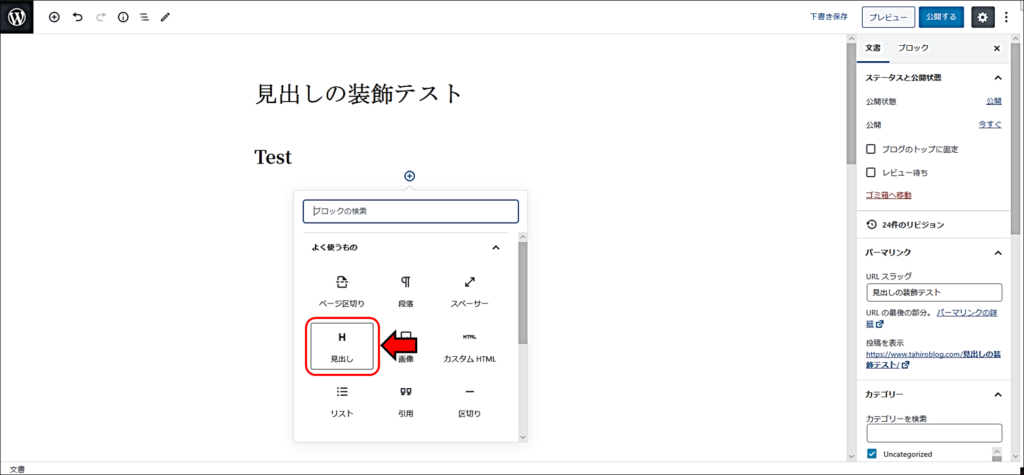
Task: Check the Pending review (レビュー待ち) box
Action: point(871,172)
